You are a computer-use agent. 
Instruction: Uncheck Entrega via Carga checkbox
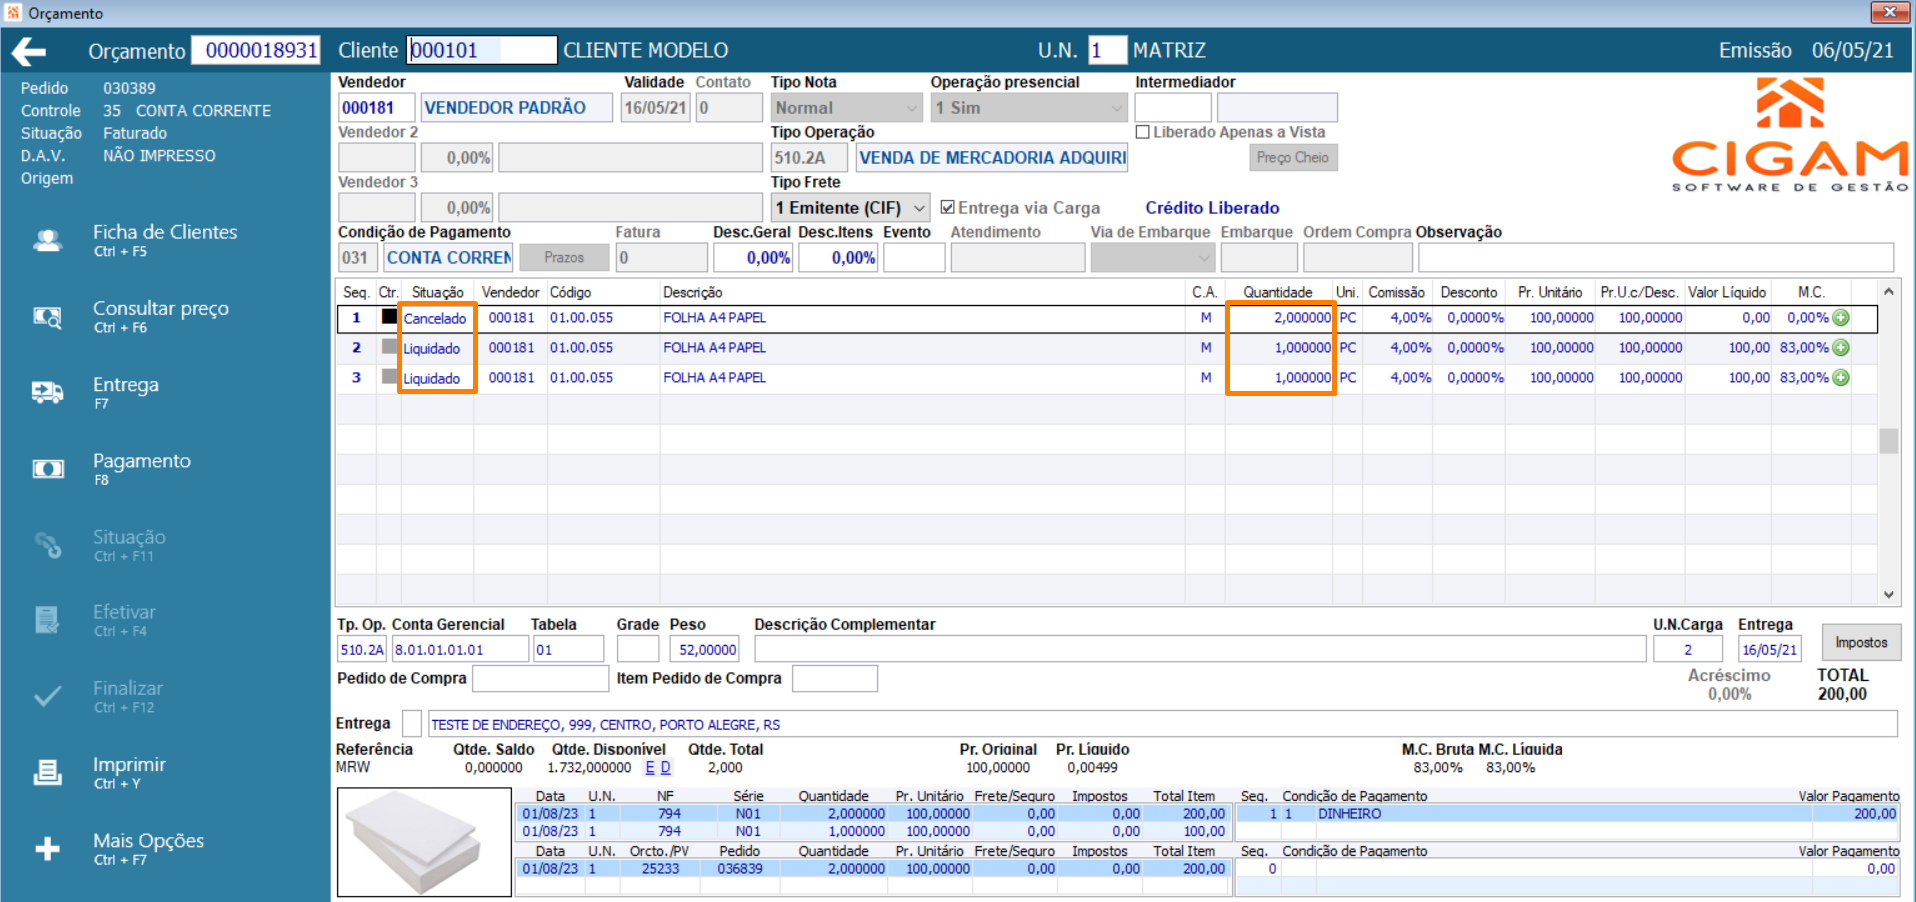948,208
